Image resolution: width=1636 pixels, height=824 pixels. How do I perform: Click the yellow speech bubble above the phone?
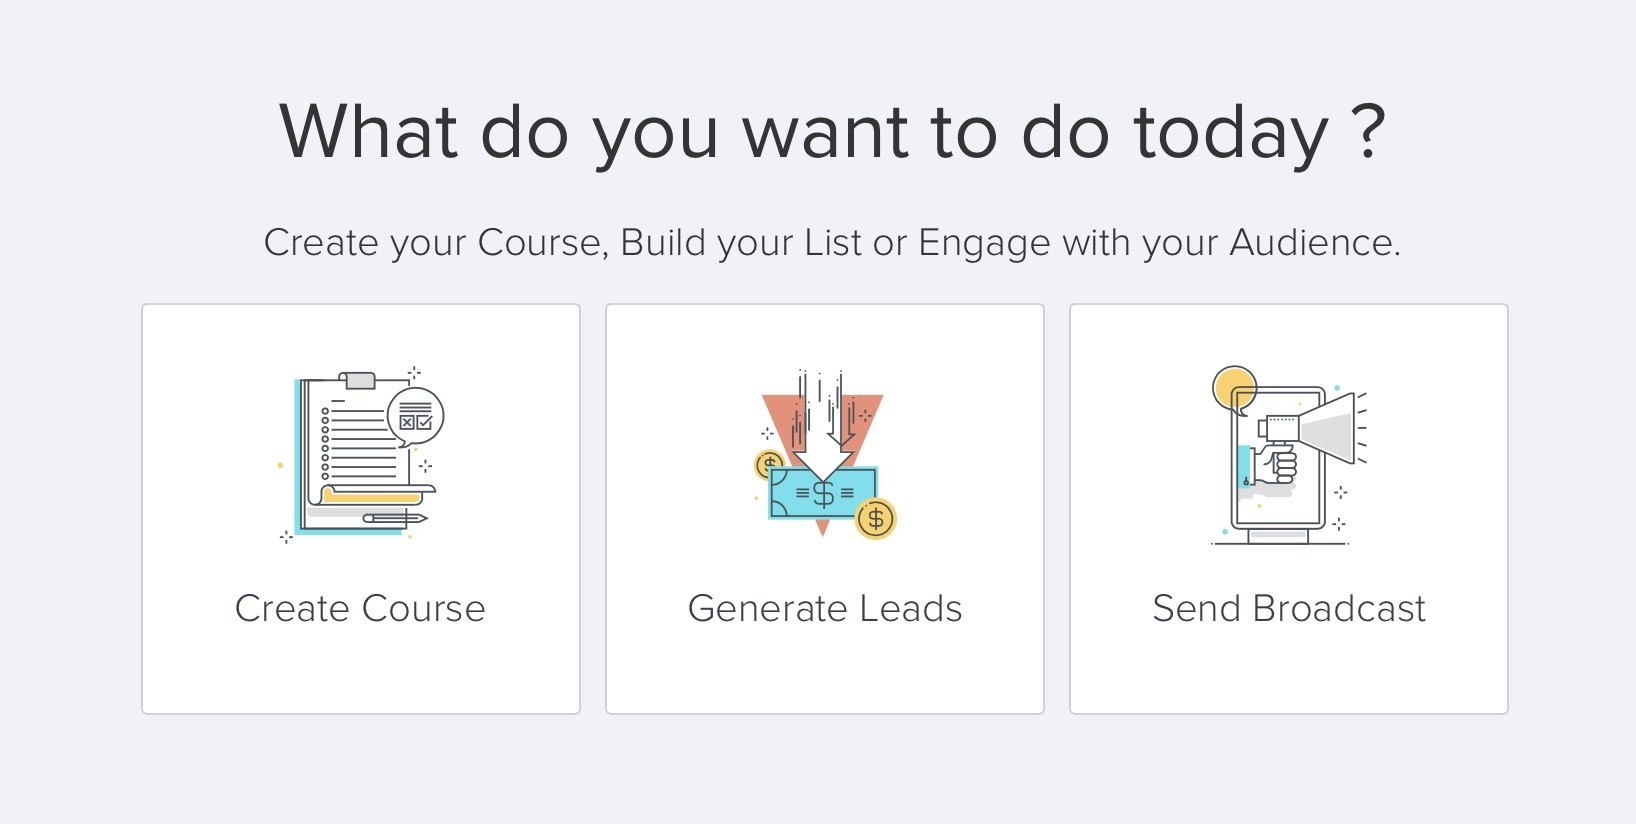point(1234,389)
